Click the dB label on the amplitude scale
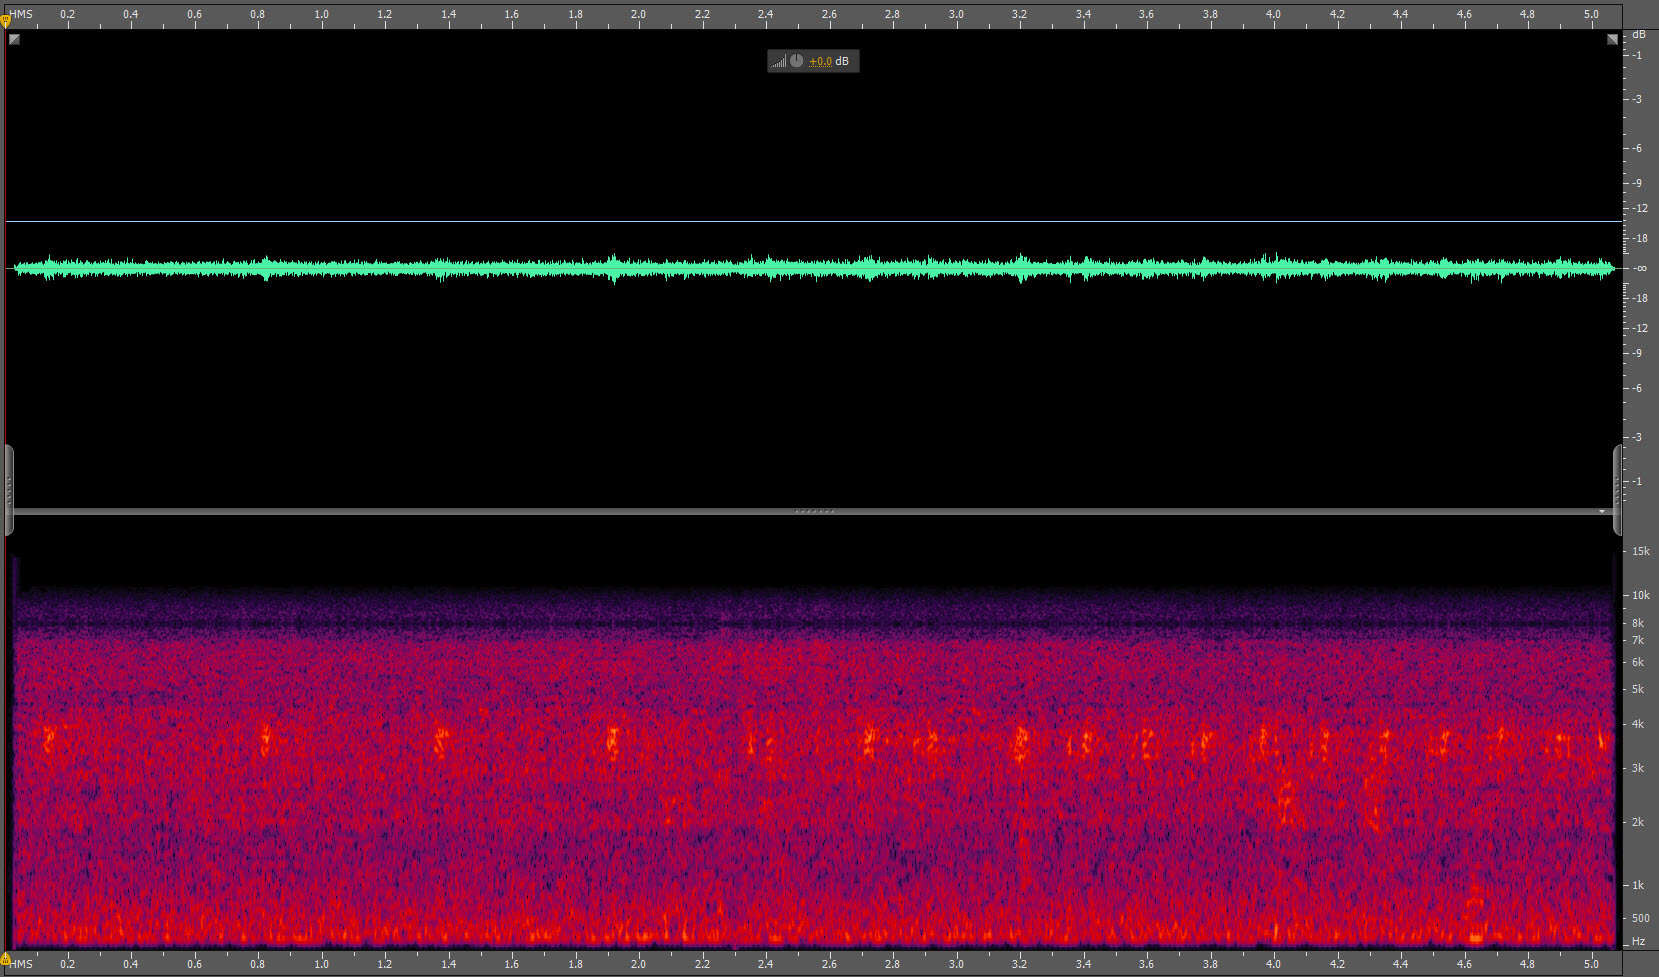Viewport: 1659px width, 977px height. click(x=1639, y=34)
